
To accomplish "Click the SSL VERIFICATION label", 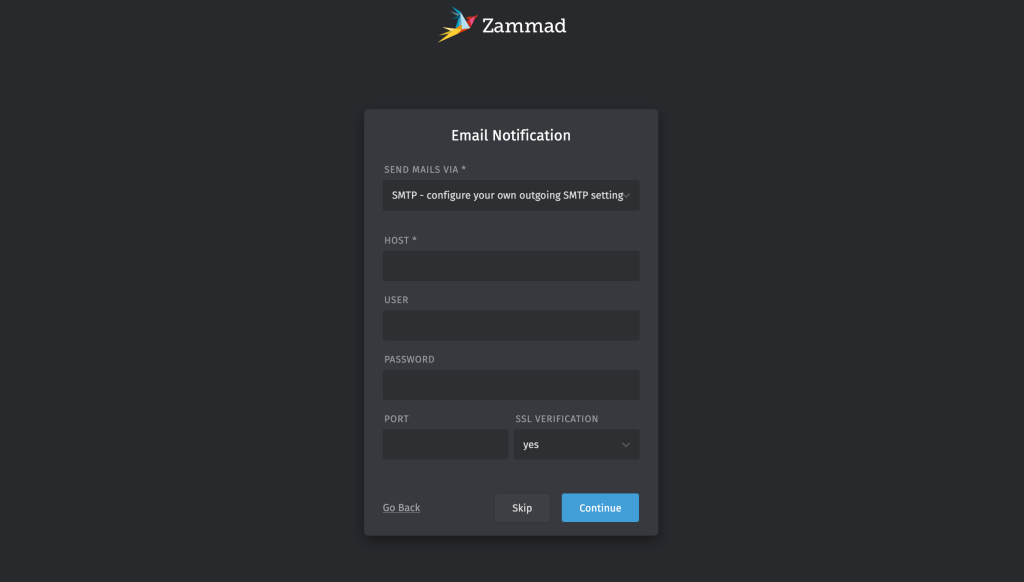I will click(x=557, y=418).
